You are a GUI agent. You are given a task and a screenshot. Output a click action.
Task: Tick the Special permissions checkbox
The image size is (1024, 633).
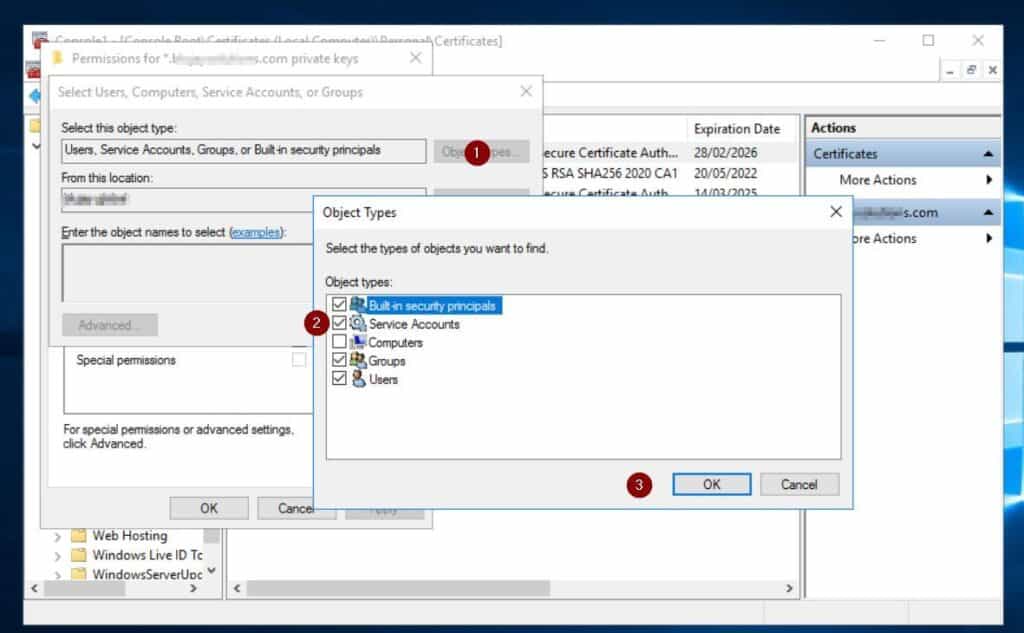coord(299,359)
